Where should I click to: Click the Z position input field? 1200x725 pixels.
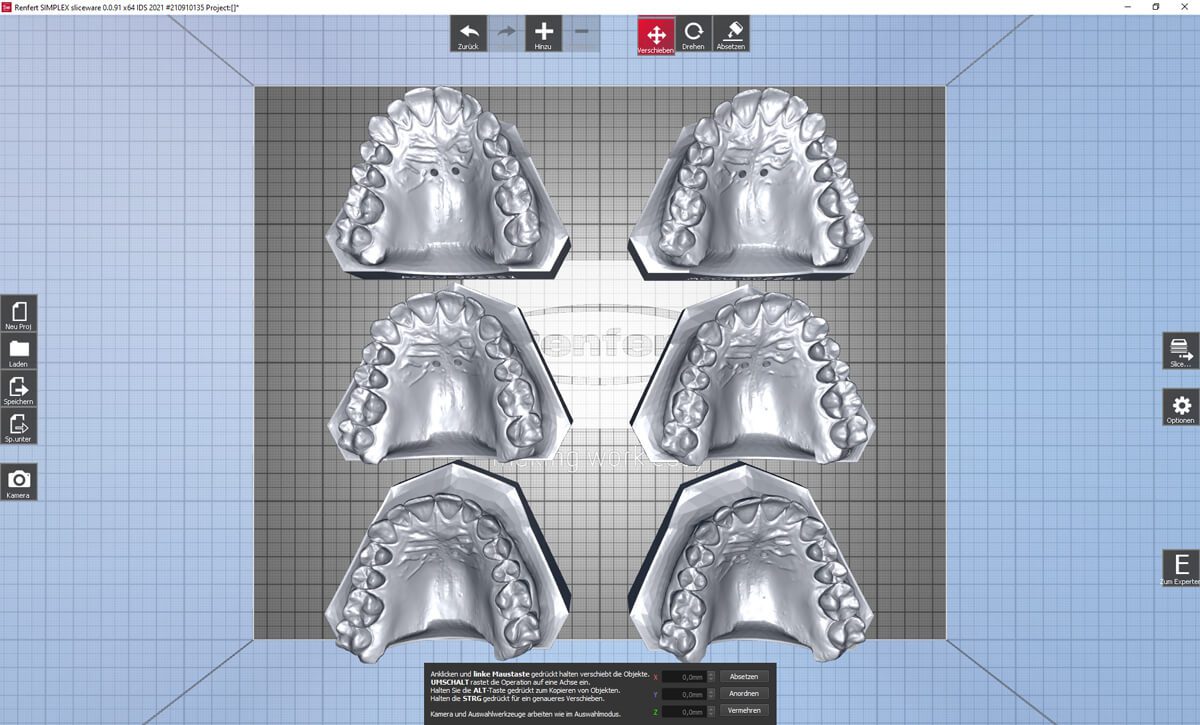(684, 711)
